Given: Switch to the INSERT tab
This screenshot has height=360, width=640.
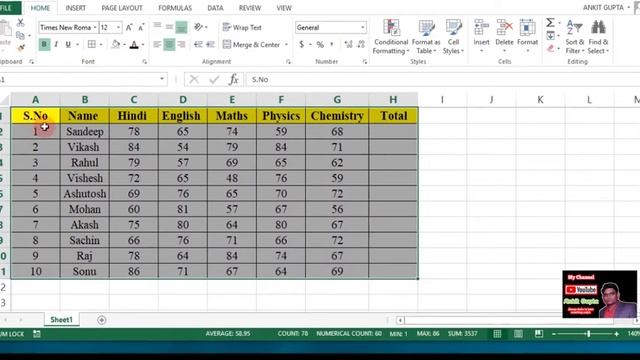Looking at the screenshot, I should click(x=76, y=8).
